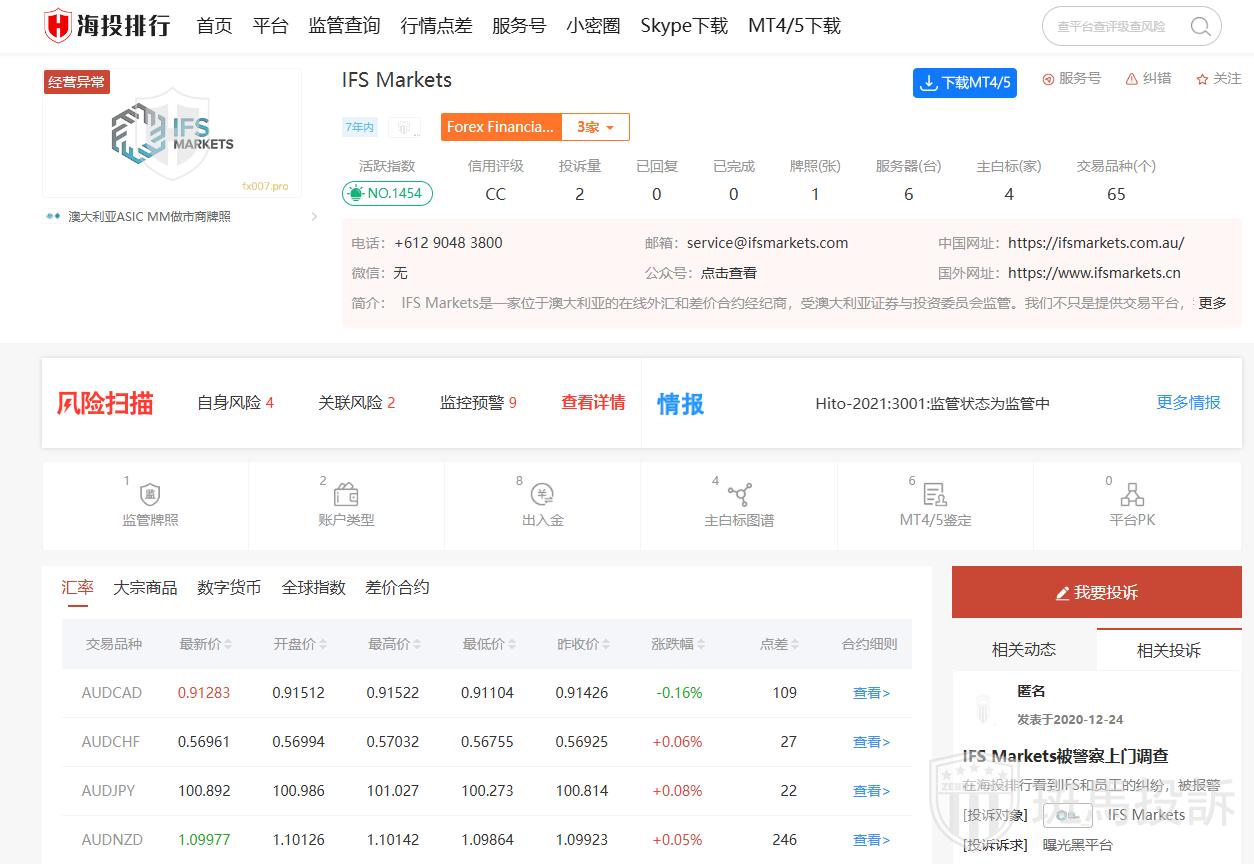Open the 主白标图谱 graph icon
This screenshot has width=1254, height=864.
click(739, 495)
